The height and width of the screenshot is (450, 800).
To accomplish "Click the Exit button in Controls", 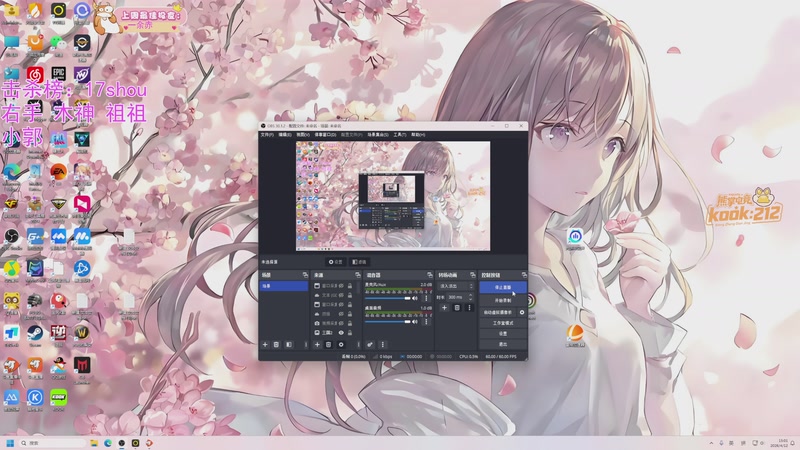I will coord(503,344).
